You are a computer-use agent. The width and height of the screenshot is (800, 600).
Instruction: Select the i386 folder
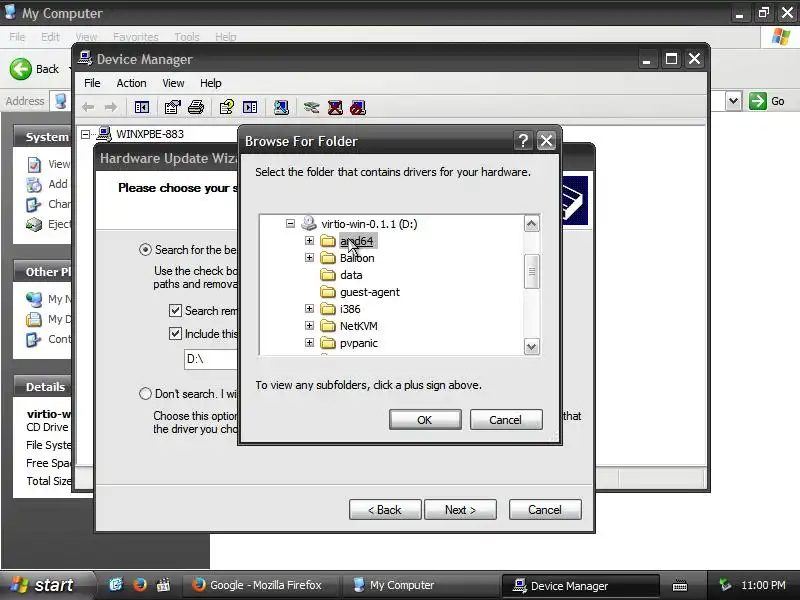(x=349, y=309)
